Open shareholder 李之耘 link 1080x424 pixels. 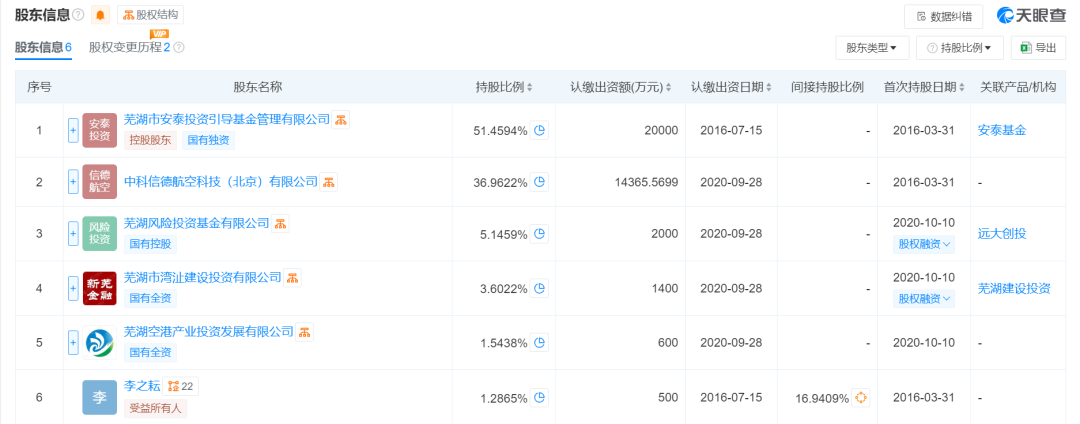(x=141, y=387)
